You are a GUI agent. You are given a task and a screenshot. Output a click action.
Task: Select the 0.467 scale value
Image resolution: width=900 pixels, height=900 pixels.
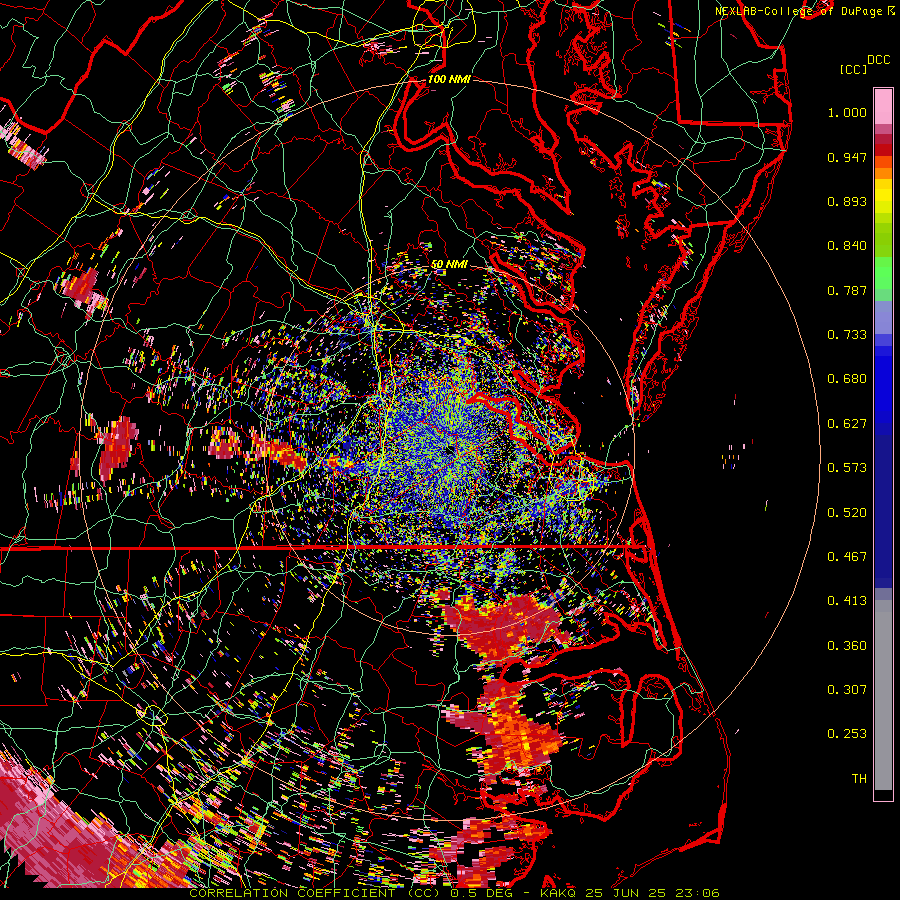click(847, 557)
